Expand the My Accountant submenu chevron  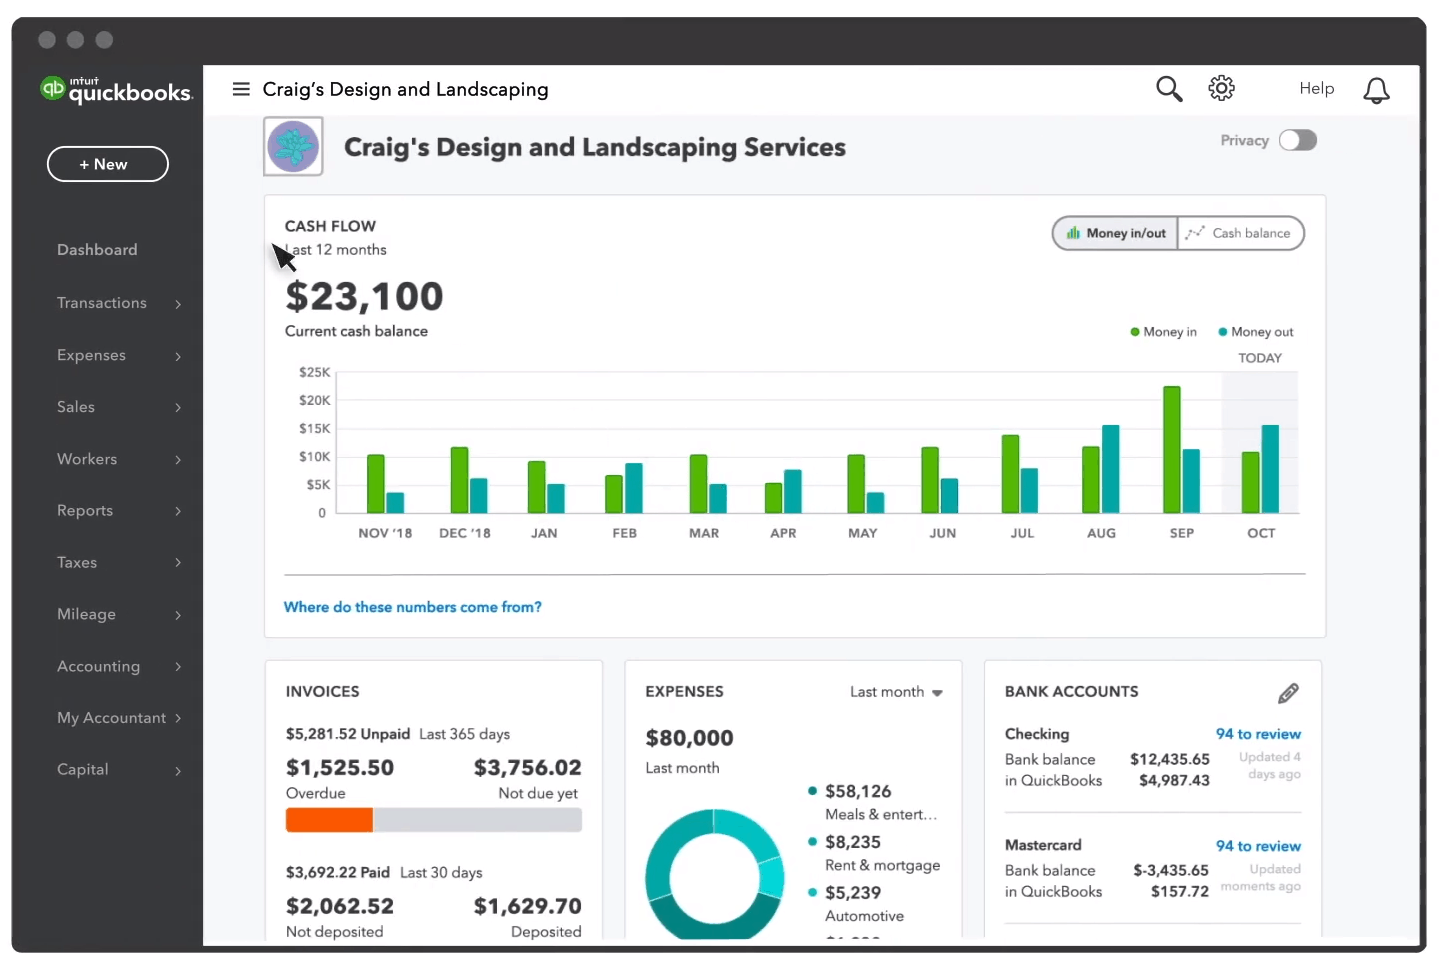[178, 718]
